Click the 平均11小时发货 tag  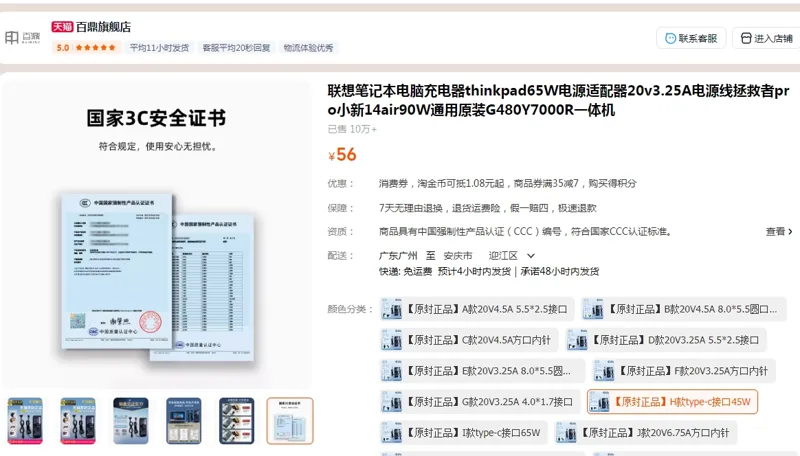(x=159, y=47)
